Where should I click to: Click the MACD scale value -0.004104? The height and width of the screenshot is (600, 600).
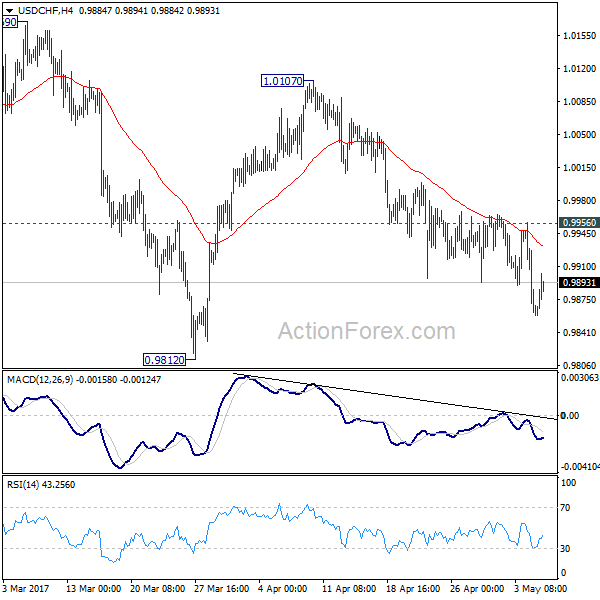click(580, 466)
